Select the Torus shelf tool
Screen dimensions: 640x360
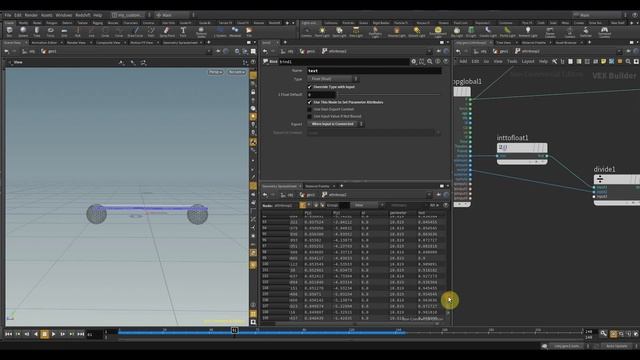point(50,31)
